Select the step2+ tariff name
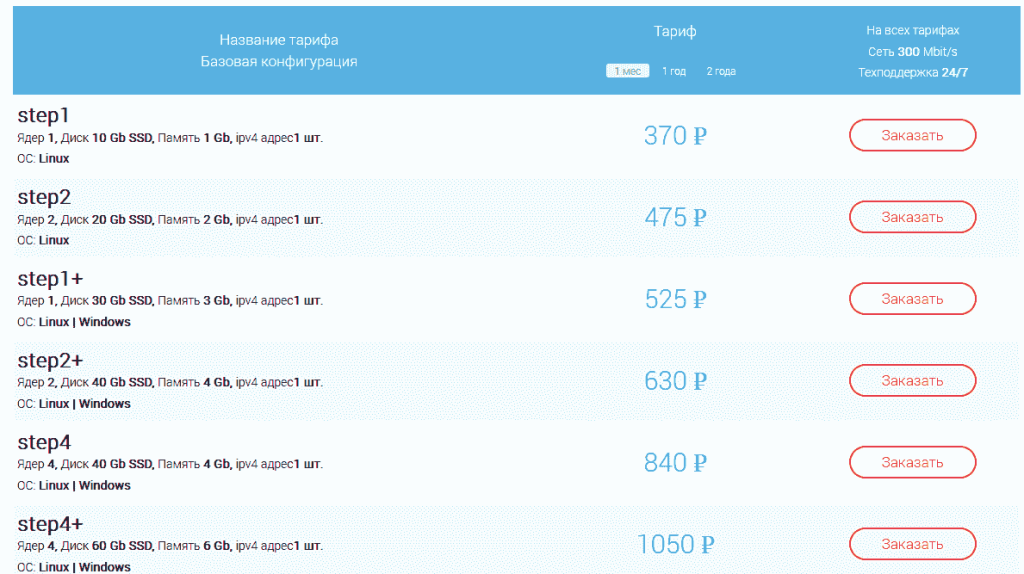The image size is (1024, 574). pyautogui.click(x=50, y=361)
